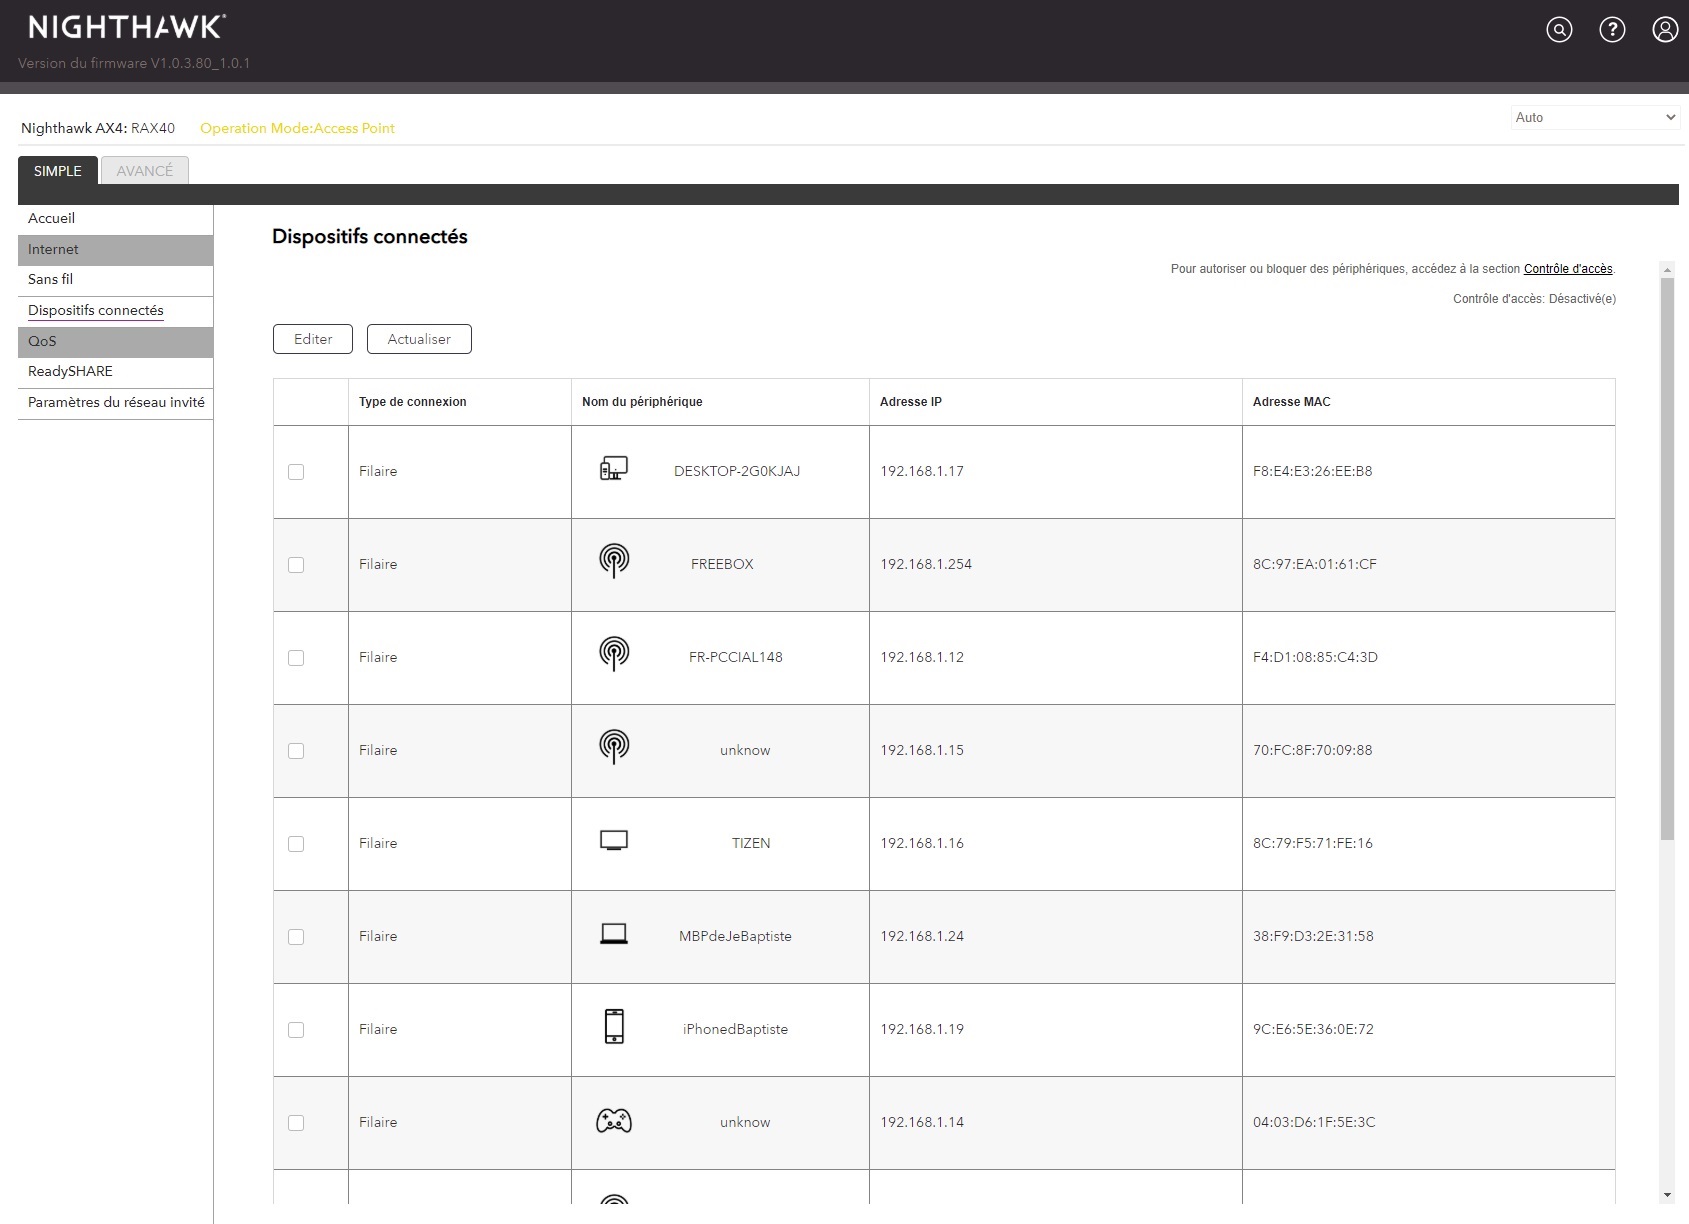Screen dimensions: 1689x1224
Task: Open the Sans fil menu item
Action: [x=51, y=280]
